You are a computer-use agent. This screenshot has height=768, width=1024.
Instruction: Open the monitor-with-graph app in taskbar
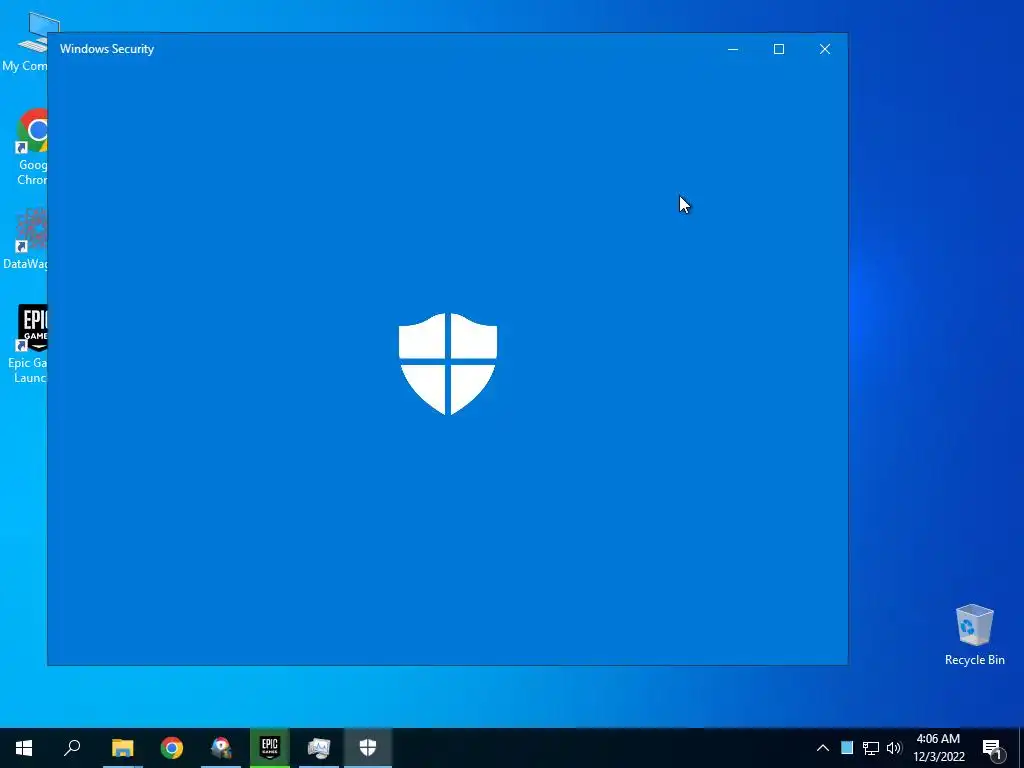(319, 748)
